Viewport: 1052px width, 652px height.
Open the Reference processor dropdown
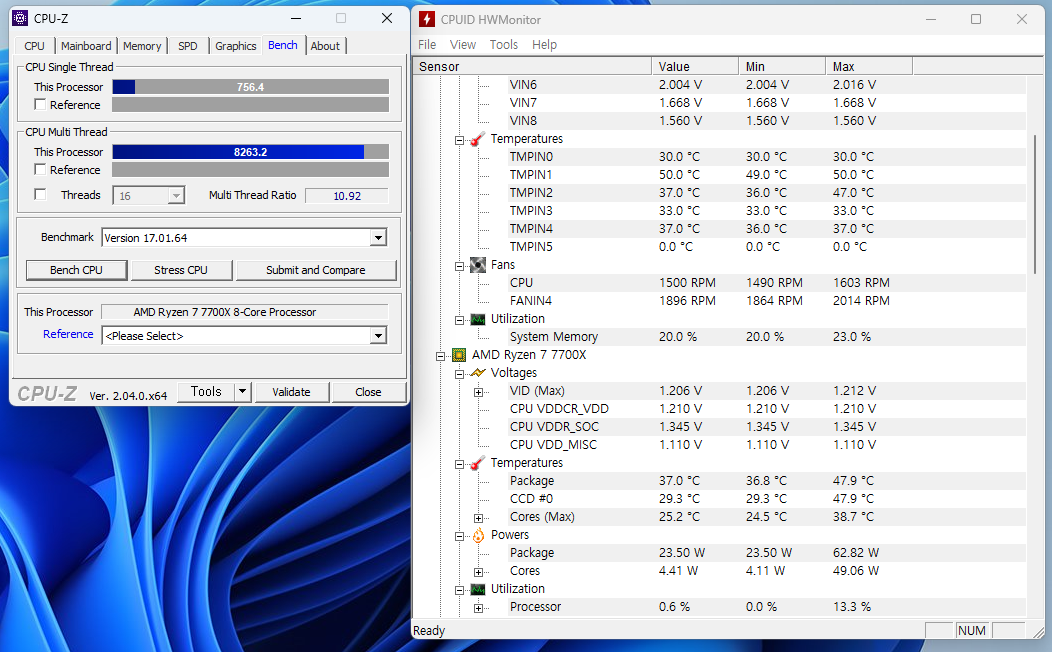pos(378,335)
